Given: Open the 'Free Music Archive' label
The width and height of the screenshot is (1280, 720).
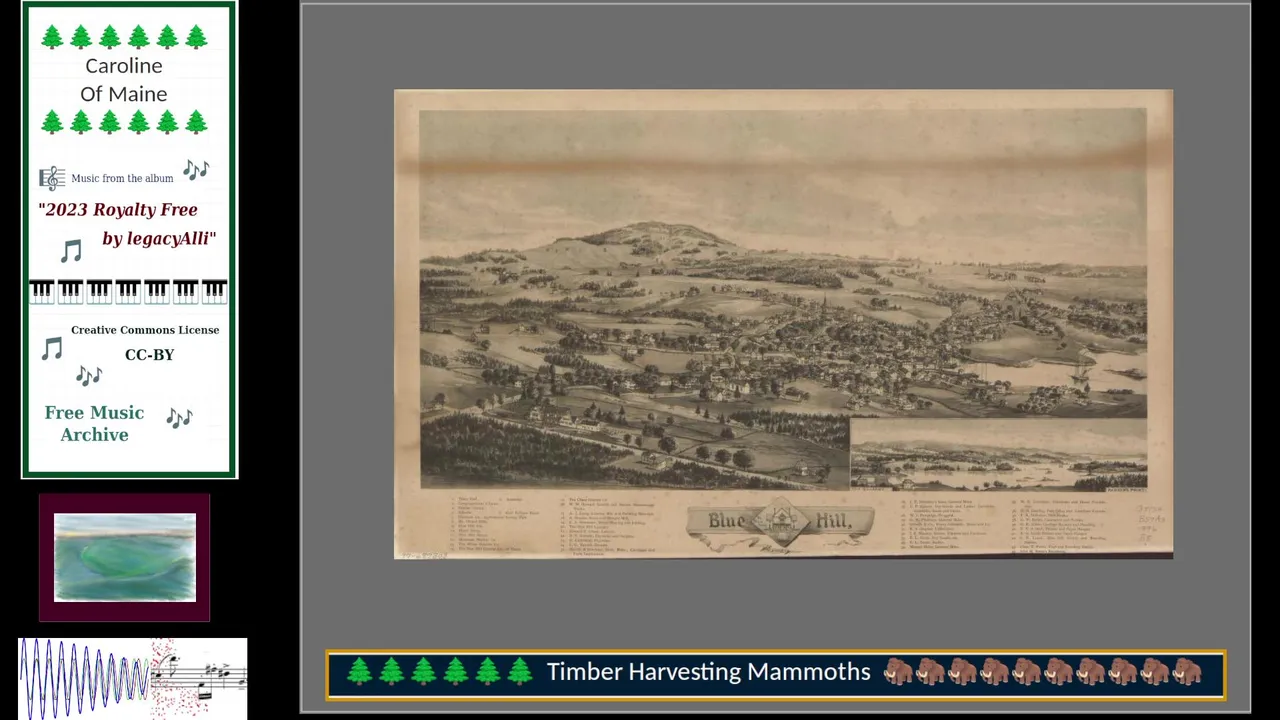Looking at the screenshot, I should coord(94,424).
